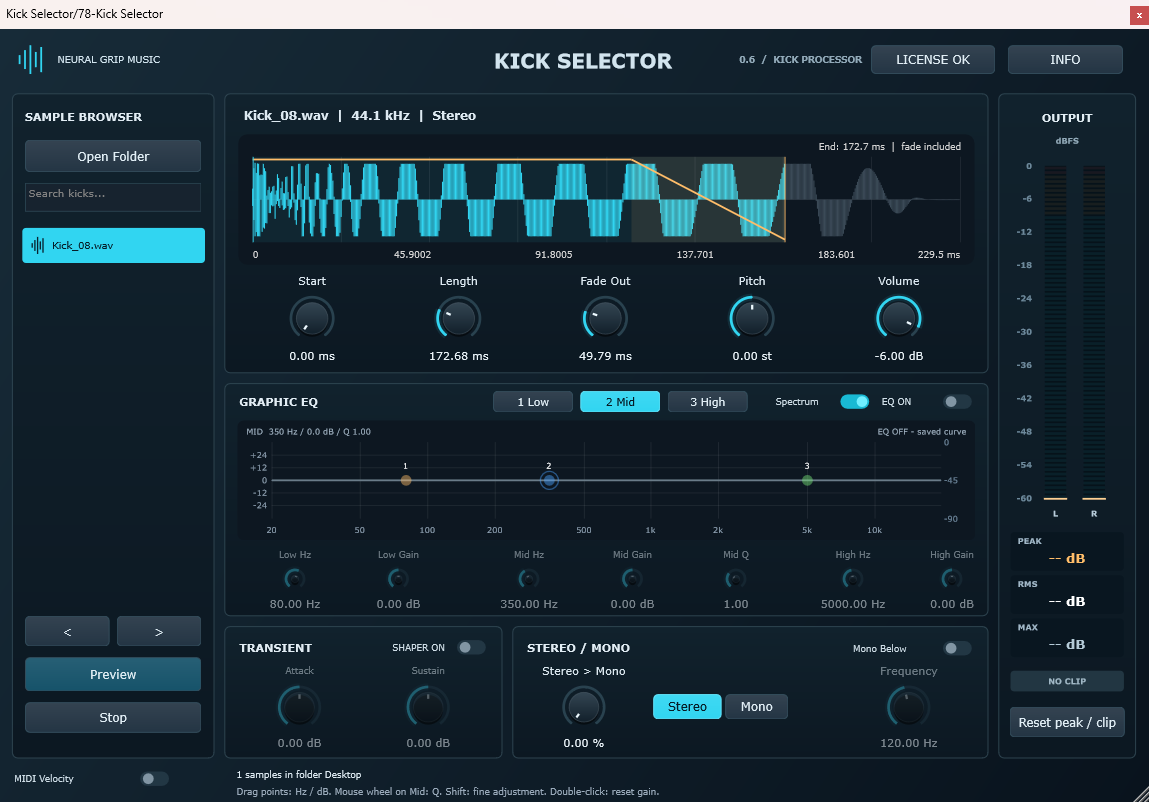The height and width of the screenshot is (802, 1149).
Task: Click the Preview button
Action: [x=113, y=674]
